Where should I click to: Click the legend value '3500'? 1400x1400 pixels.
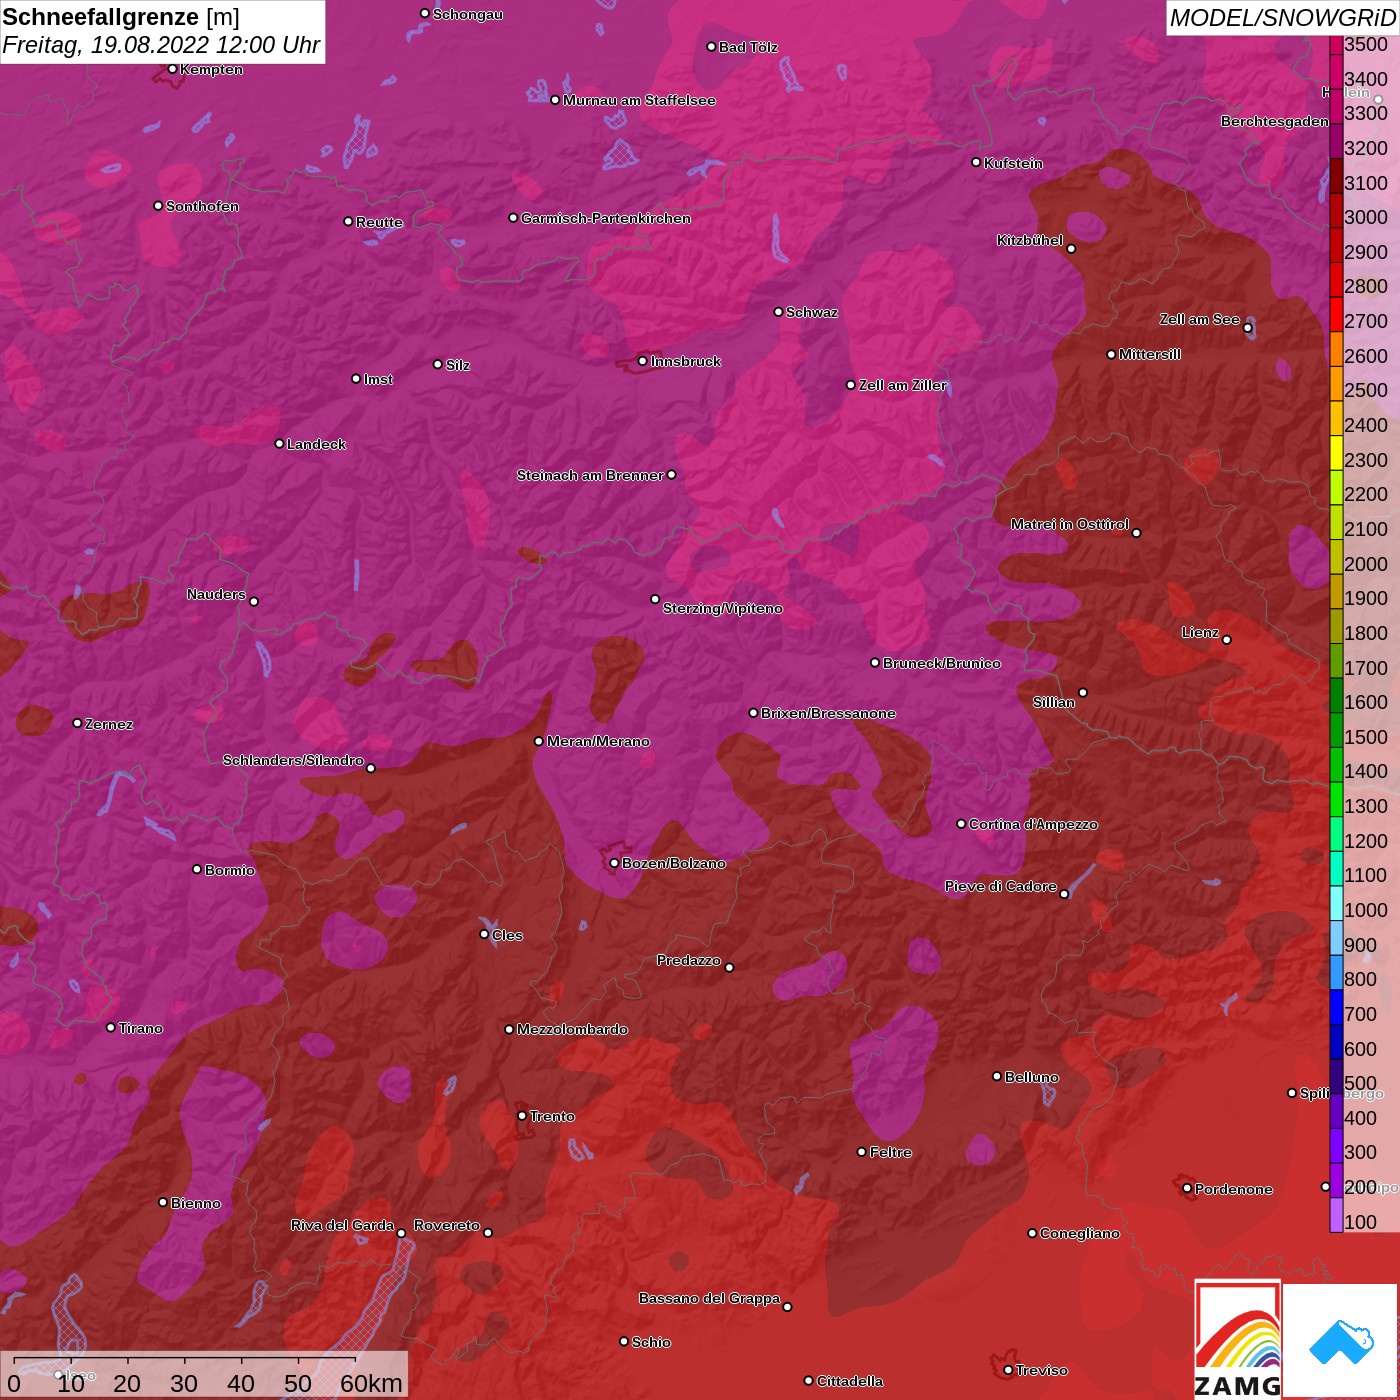[1366, 44]
